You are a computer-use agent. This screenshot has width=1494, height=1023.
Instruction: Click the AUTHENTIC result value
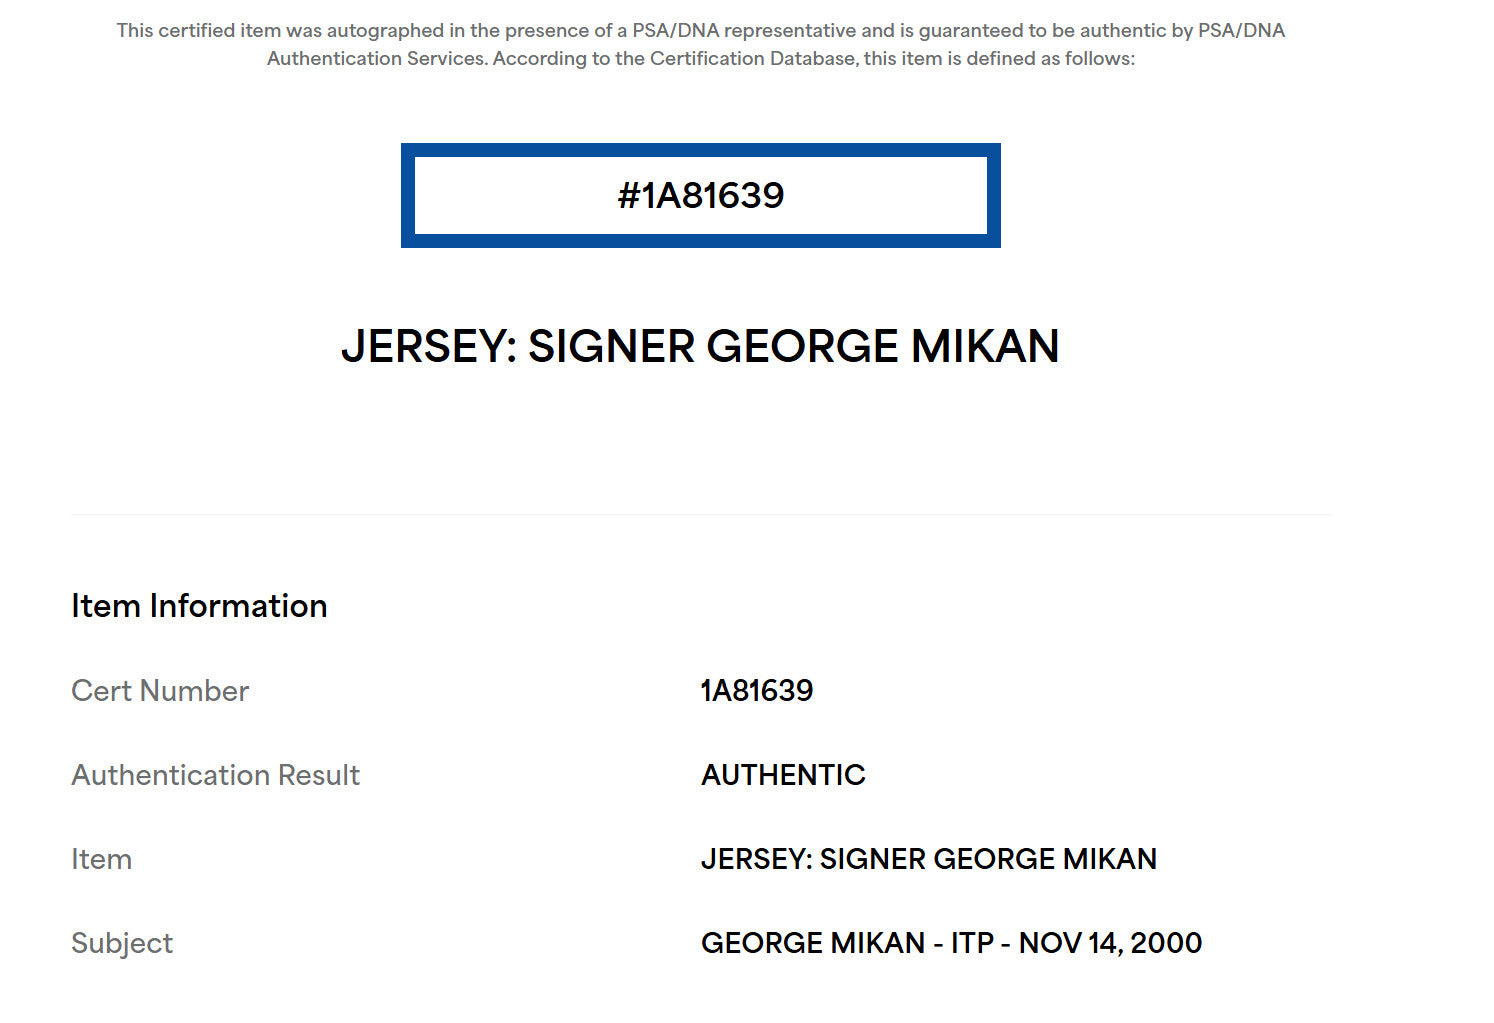click(x=783, y=775)
